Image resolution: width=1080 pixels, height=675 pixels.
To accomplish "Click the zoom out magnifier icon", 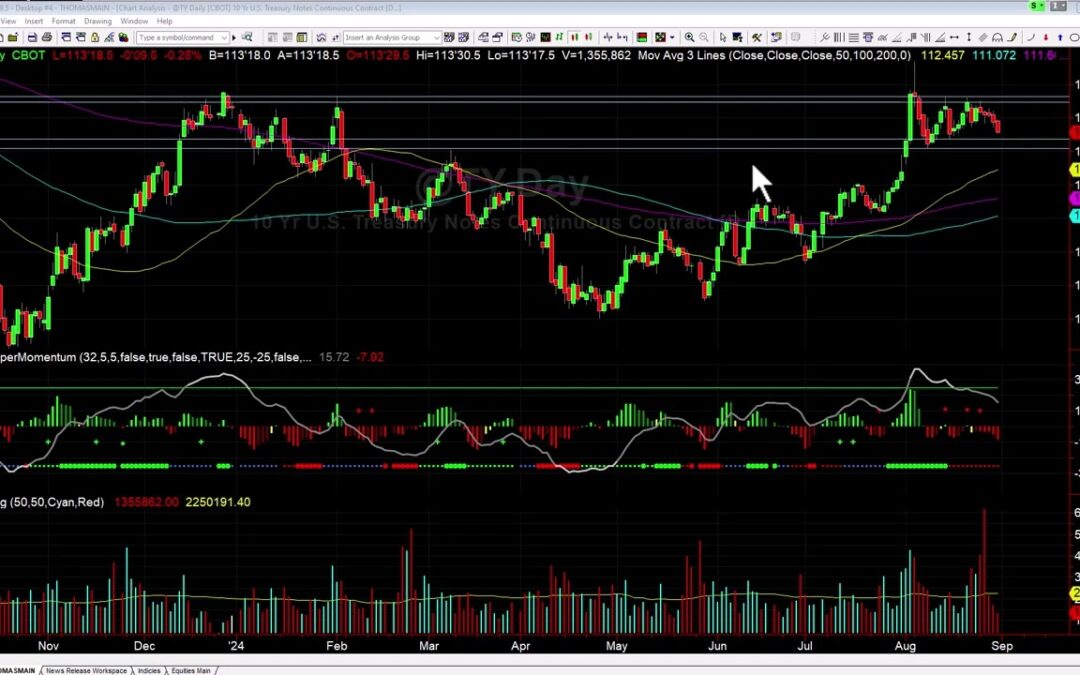I will tap(704, 37).
